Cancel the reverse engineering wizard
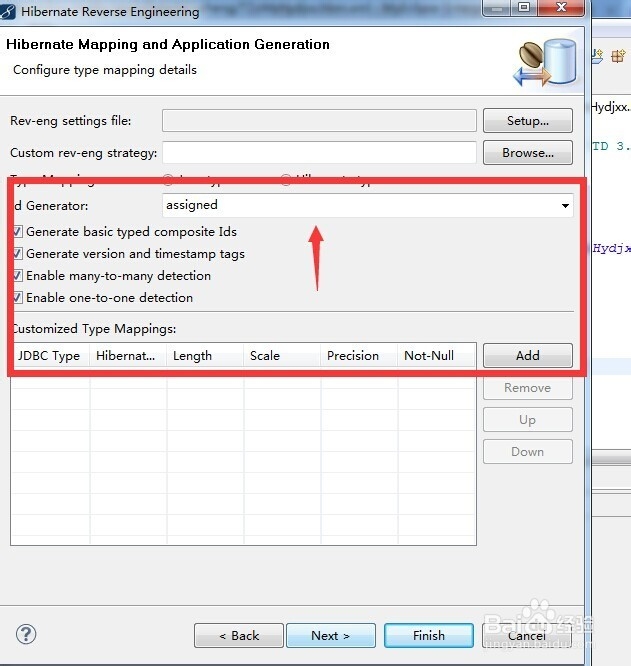631x666 pixels. (x=527, y=635)
